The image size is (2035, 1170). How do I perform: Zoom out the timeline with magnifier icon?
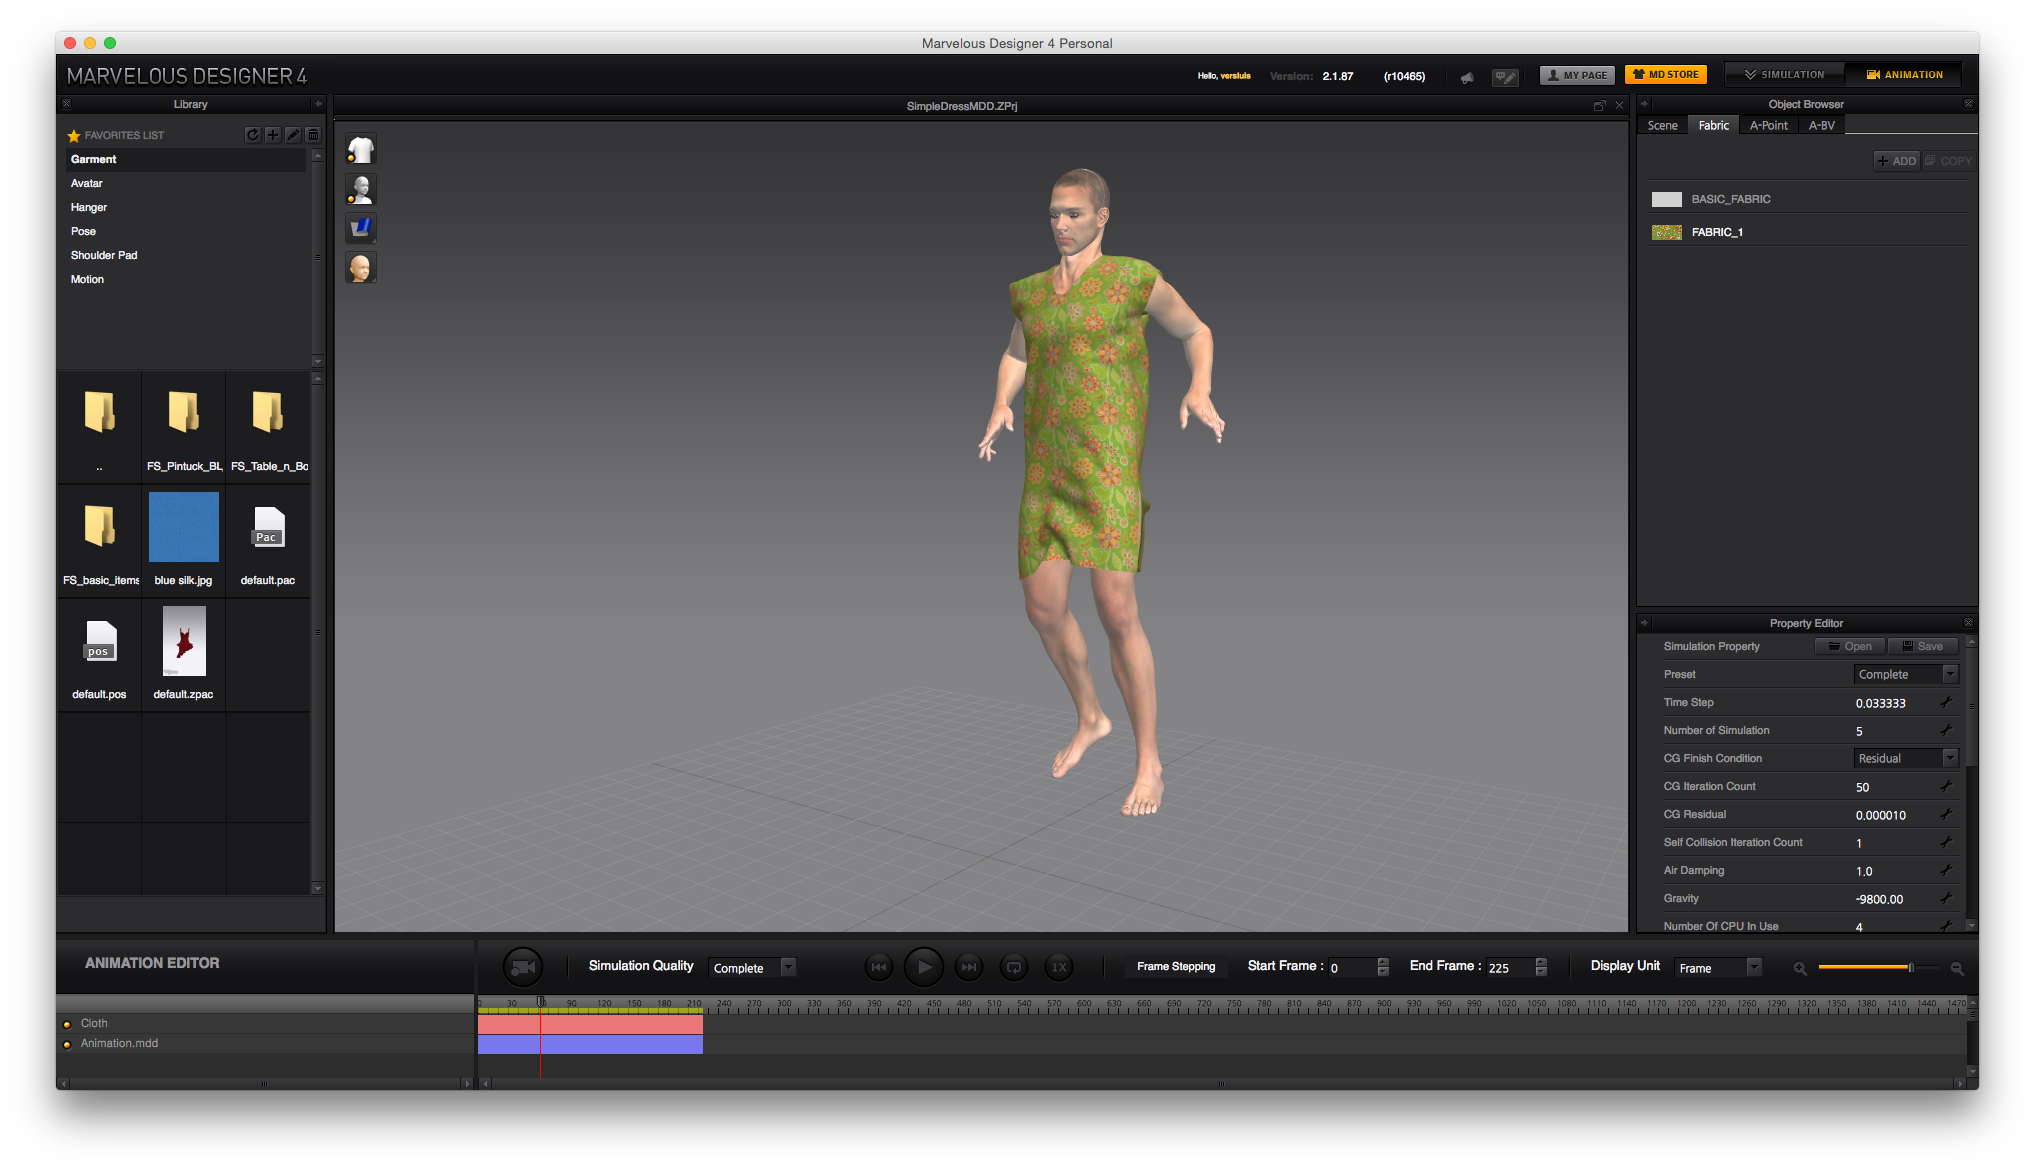click(1800, 968)
